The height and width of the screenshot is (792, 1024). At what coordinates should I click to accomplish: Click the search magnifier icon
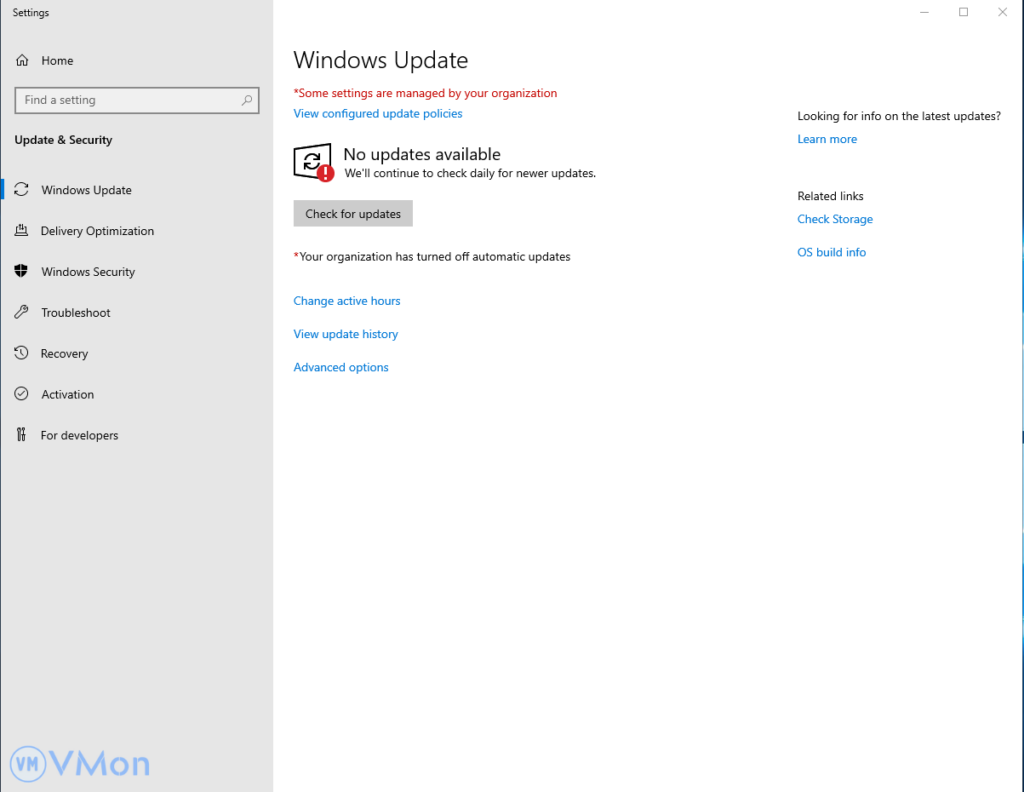pyautogui.click(x=246, y=100)
